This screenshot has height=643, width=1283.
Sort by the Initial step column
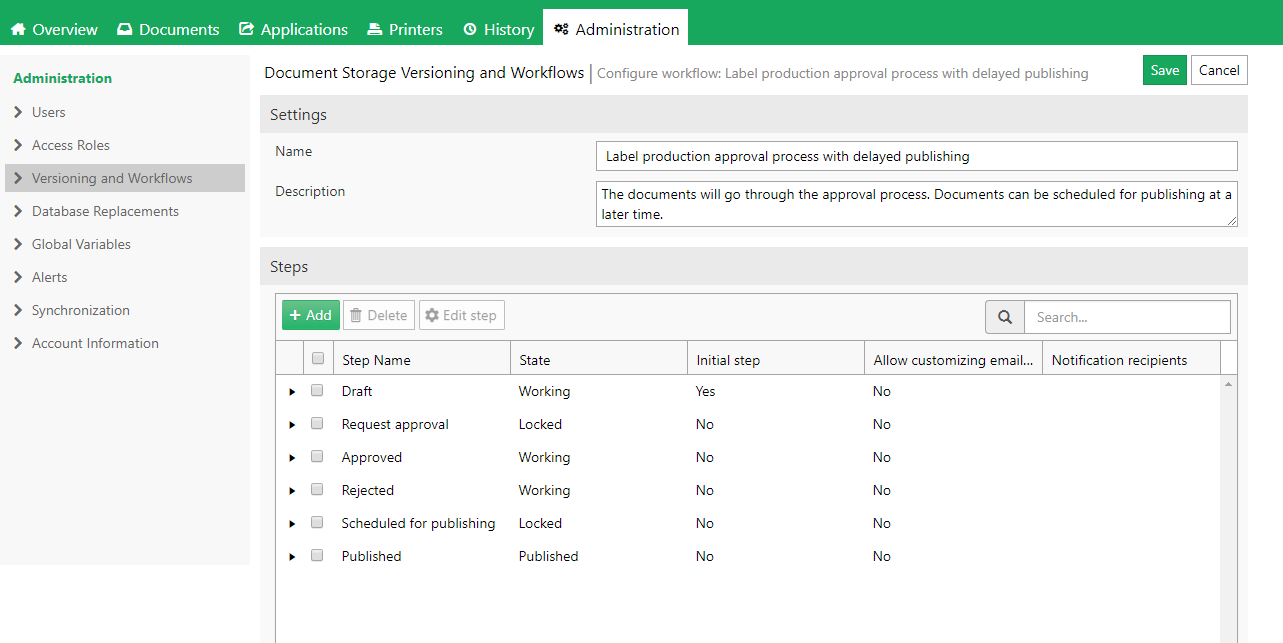pos(775,359)
